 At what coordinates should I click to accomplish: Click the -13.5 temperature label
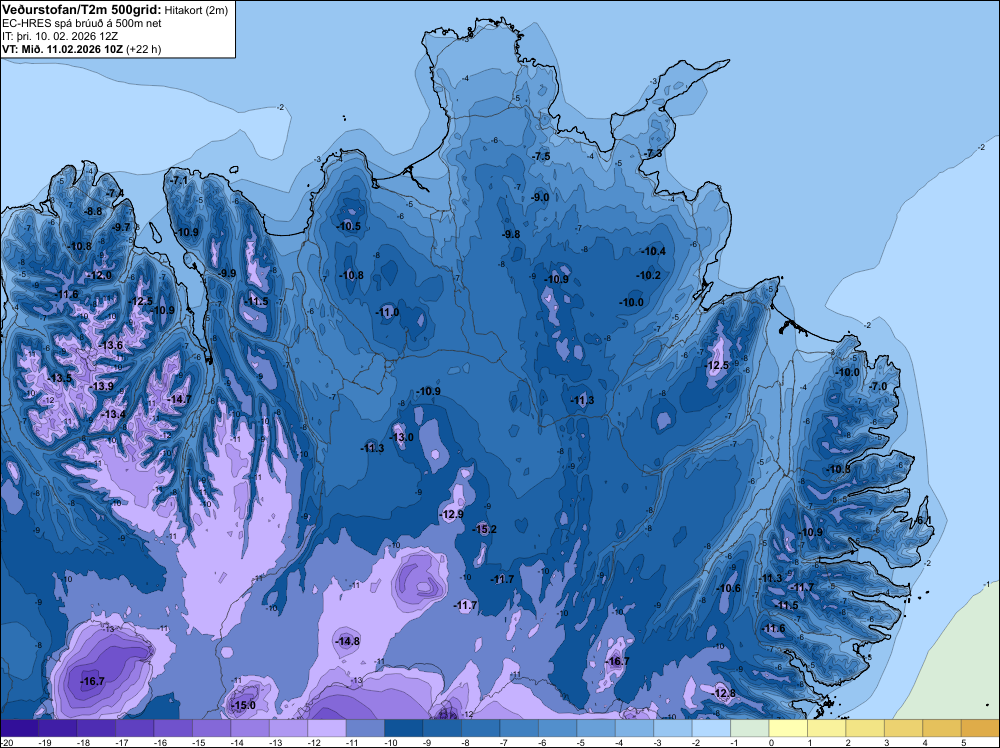[60, 378]
